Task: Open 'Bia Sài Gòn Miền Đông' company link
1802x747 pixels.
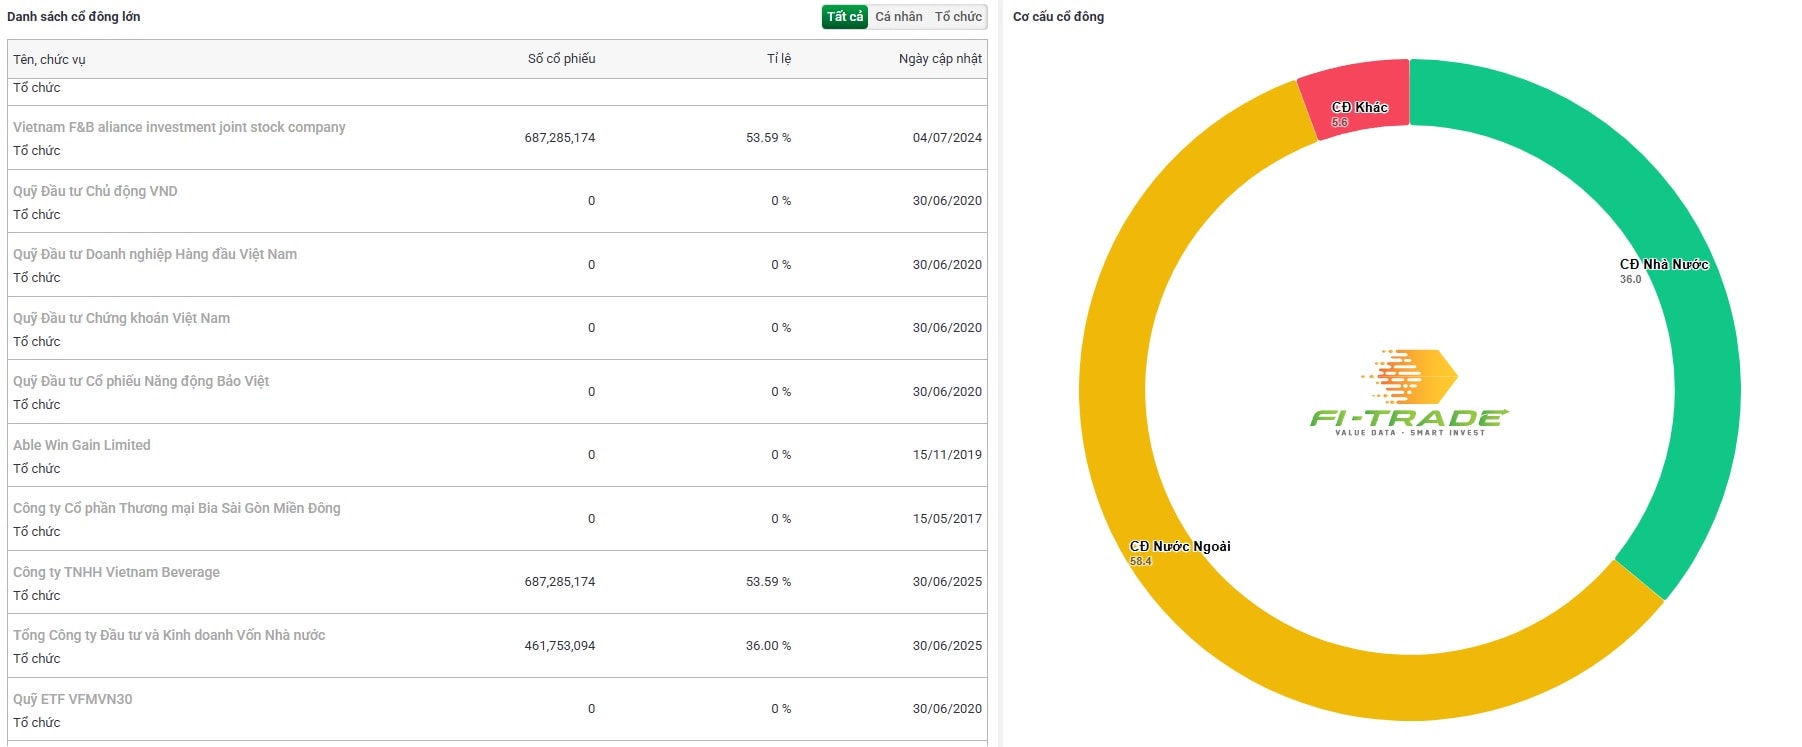Action: 176,508
